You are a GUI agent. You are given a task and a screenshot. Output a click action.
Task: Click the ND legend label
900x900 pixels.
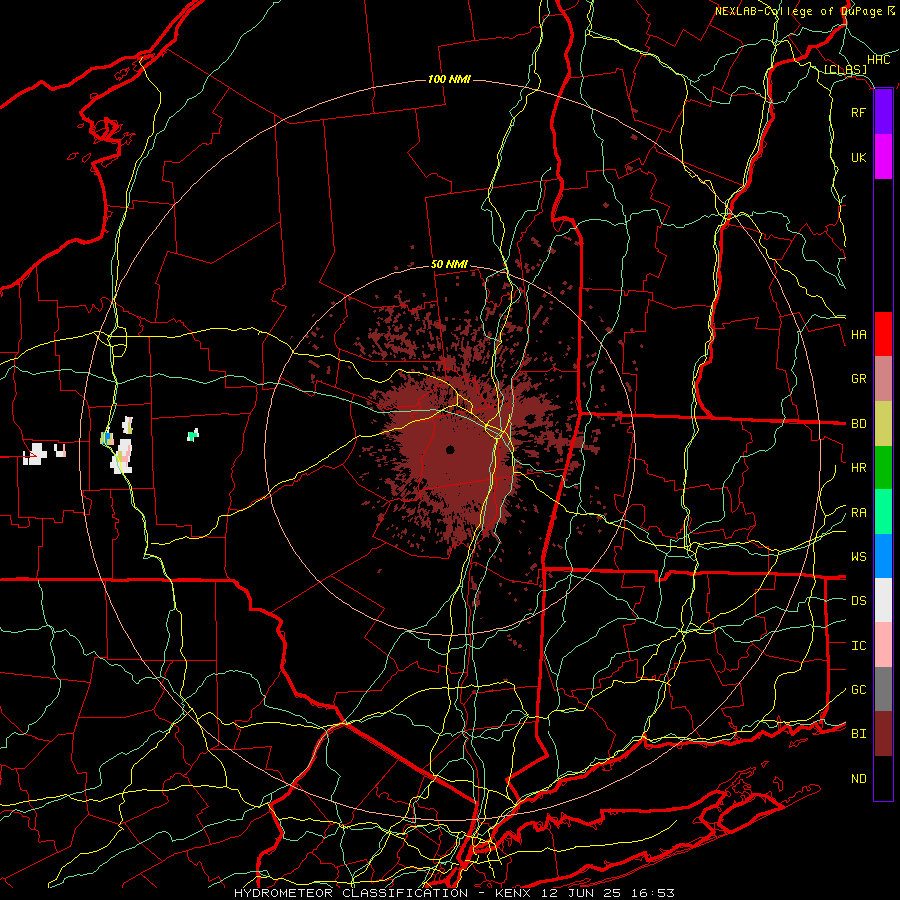[x=859, y=779]
